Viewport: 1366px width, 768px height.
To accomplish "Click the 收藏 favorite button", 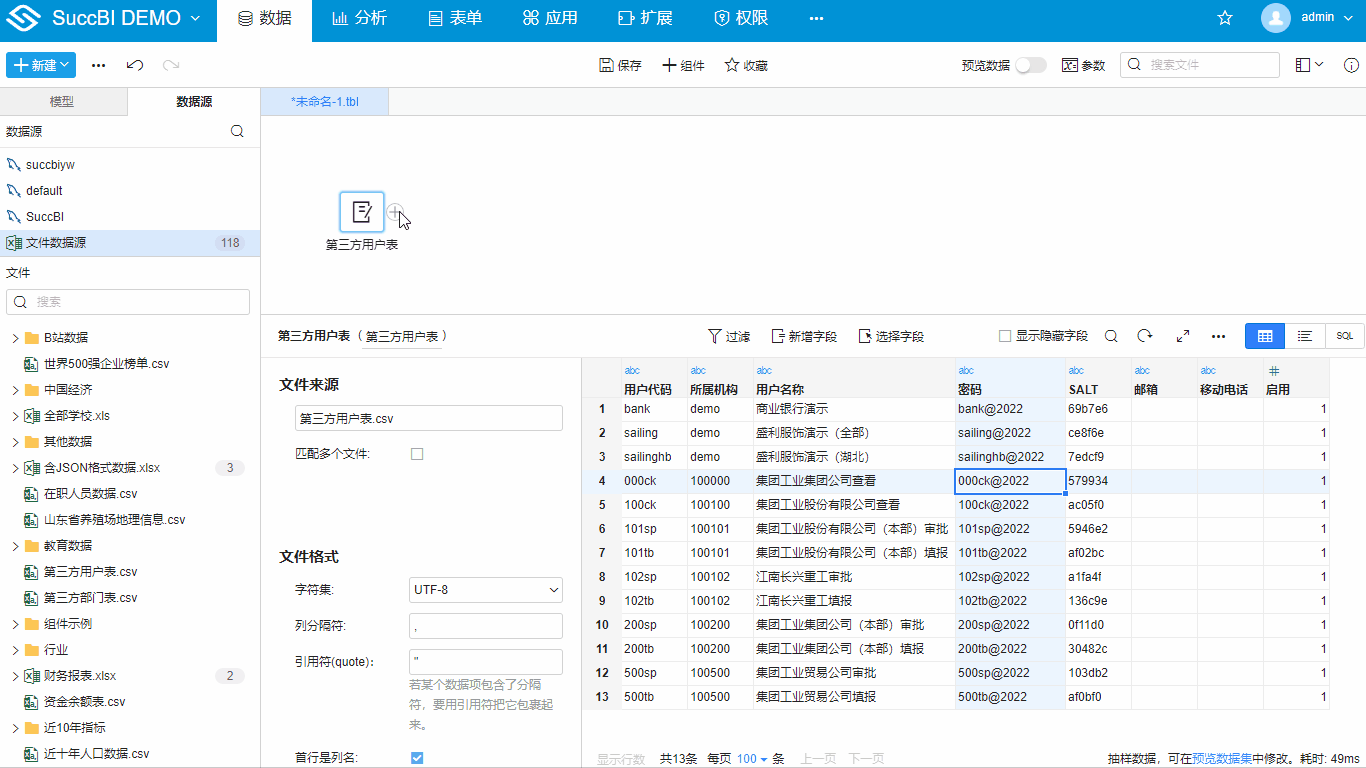I will [x=745, y=64].
